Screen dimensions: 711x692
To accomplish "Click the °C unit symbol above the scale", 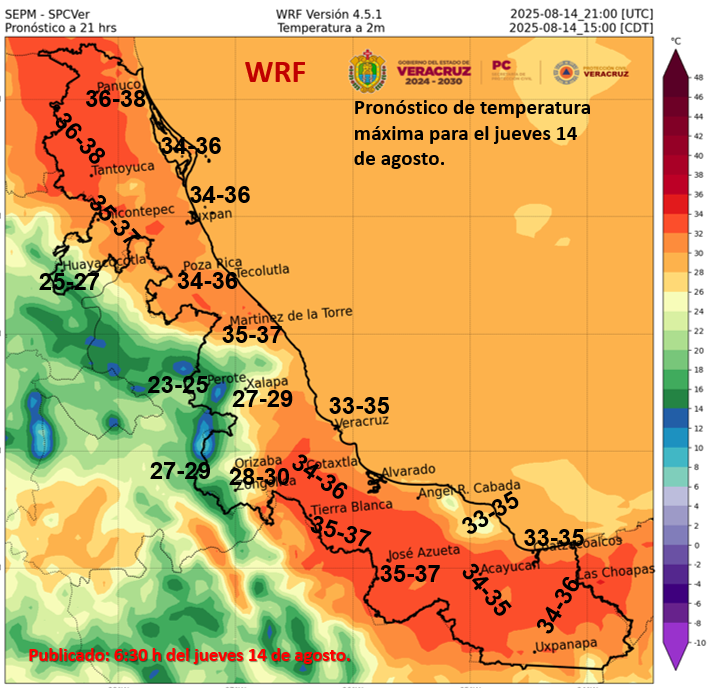I will pos(676,41).
